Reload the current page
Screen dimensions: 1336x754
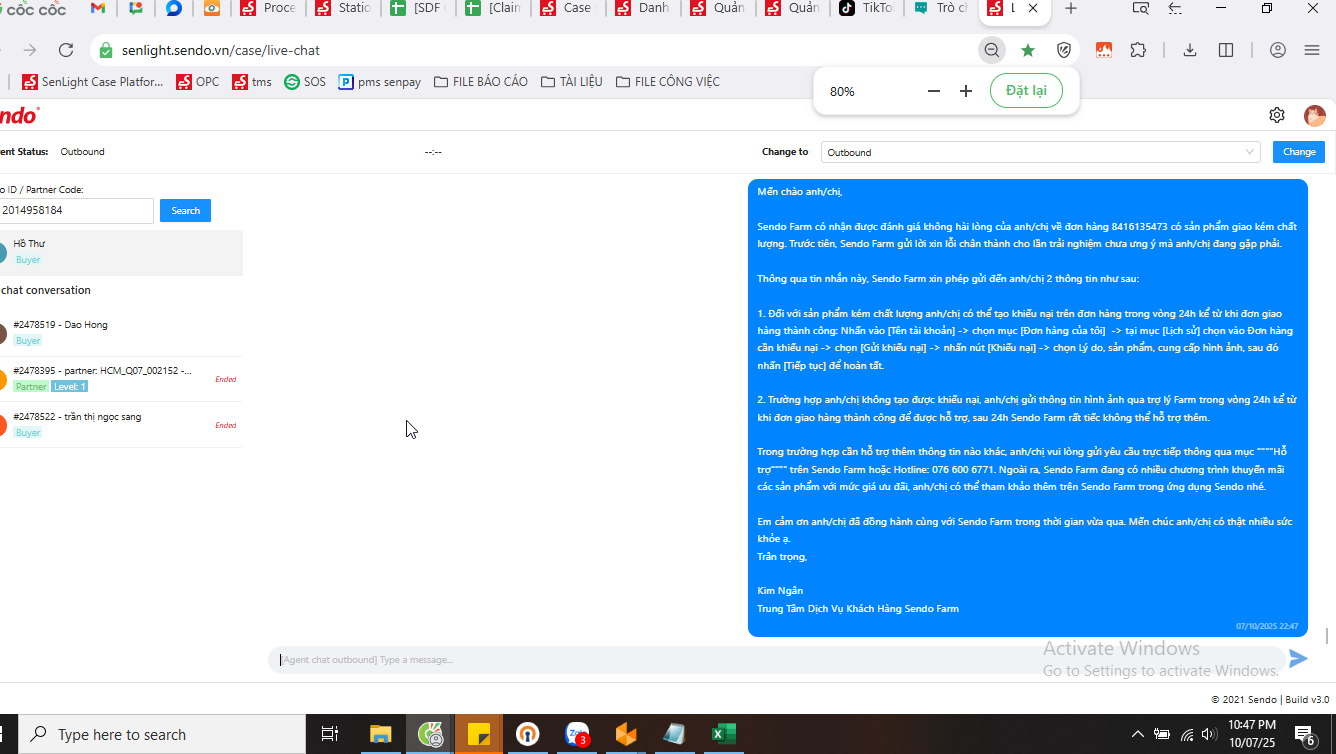tap(66, 50)
